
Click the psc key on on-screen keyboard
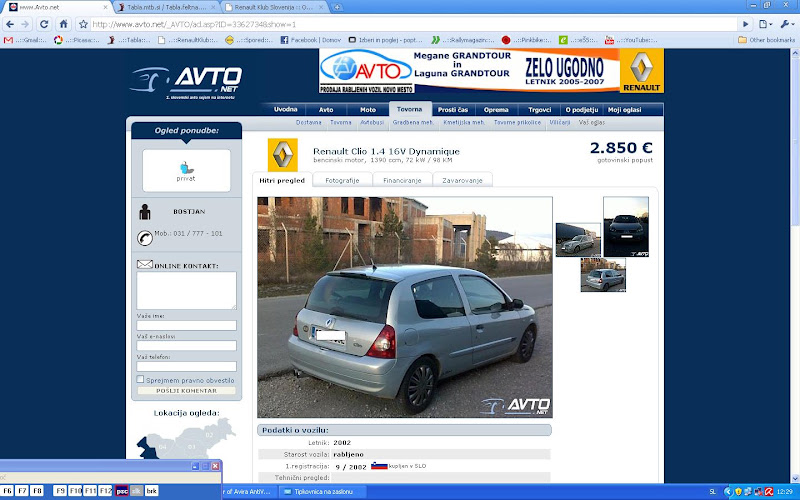point(121,491)
